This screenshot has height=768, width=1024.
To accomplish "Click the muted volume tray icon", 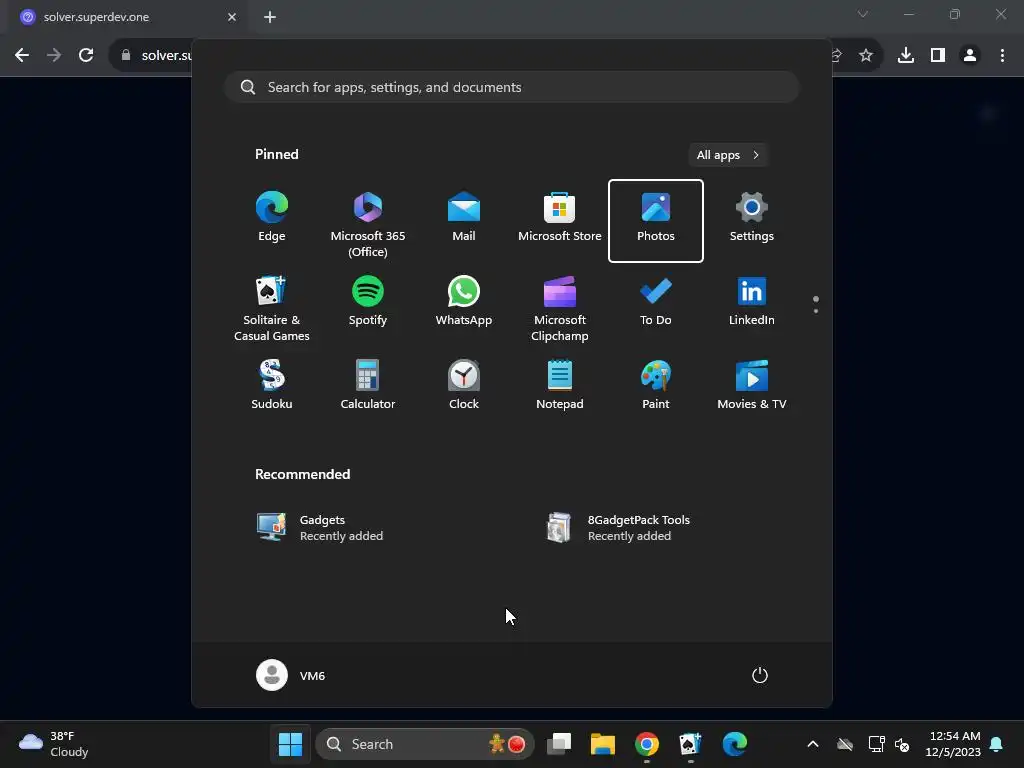I will tap(903, 744).
